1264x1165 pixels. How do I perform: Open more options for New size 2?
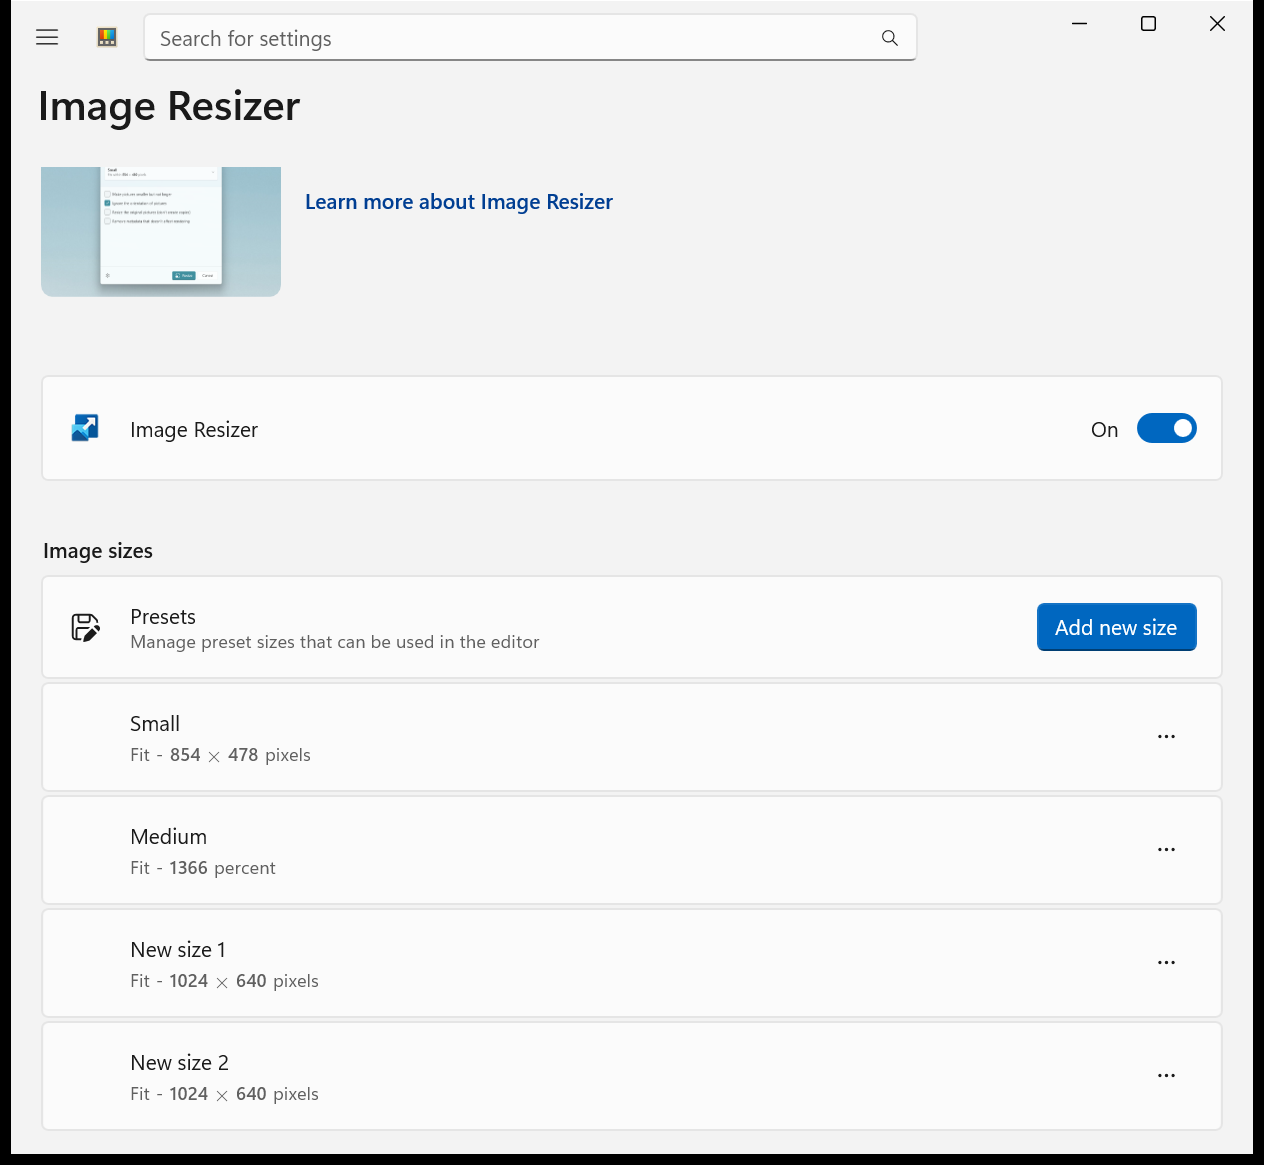coord(1166,1076)
